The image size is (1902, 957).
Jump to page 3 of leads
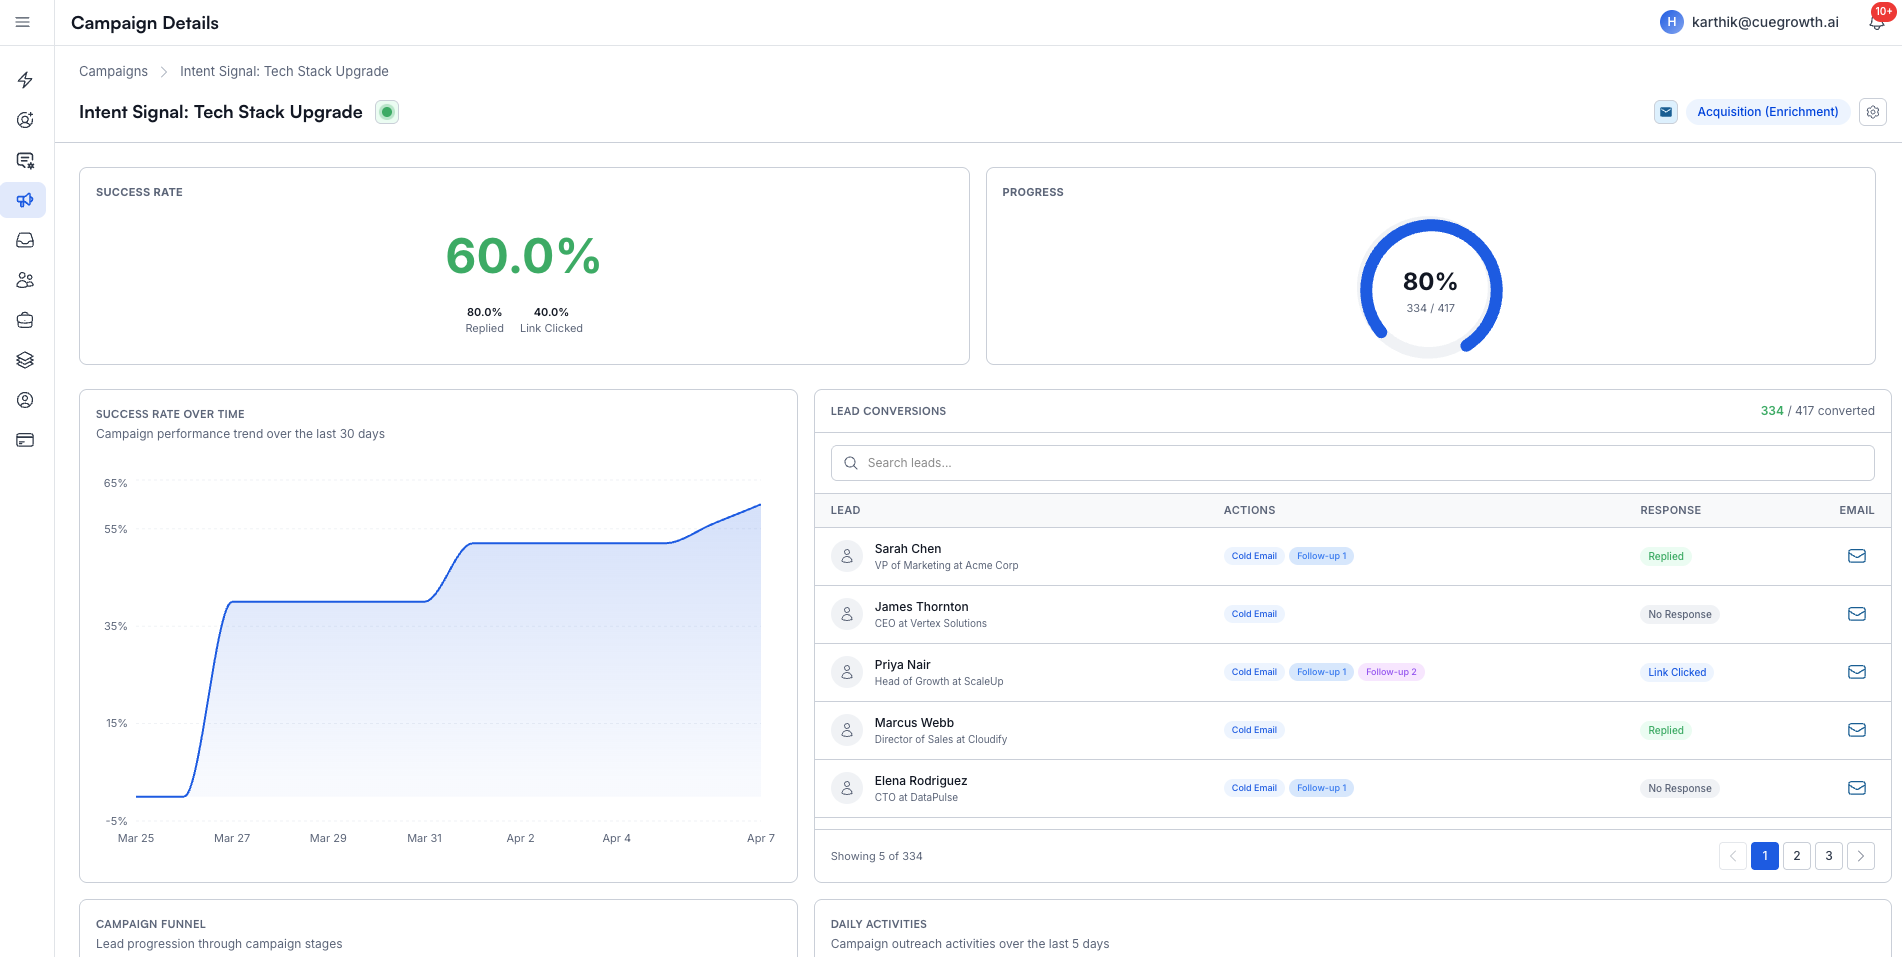1828,856
